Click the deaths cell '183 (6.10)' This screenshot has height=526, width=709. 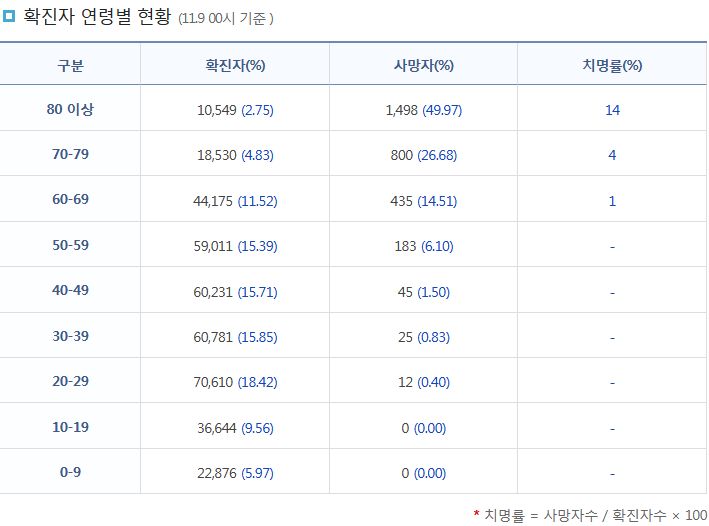click(x=424, y=246)
